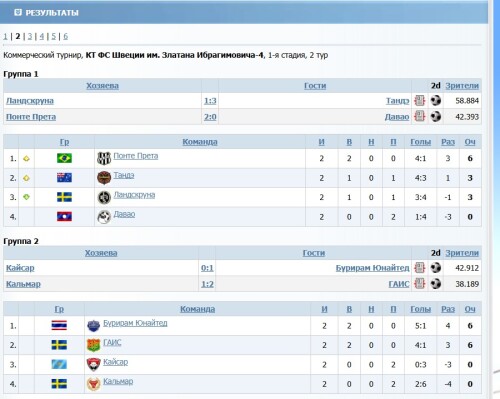
Task: Click Thailand flag next to Бурирам Юнайтед
Action: pos(59,325)
